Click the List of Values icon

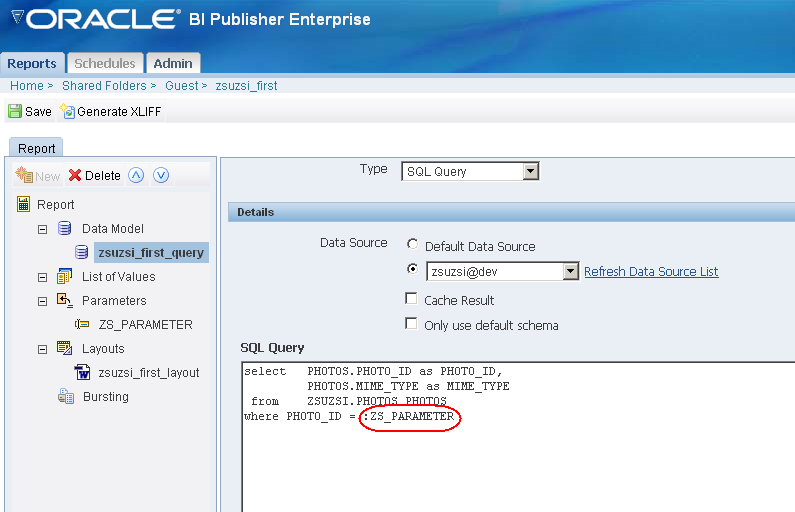64,276
